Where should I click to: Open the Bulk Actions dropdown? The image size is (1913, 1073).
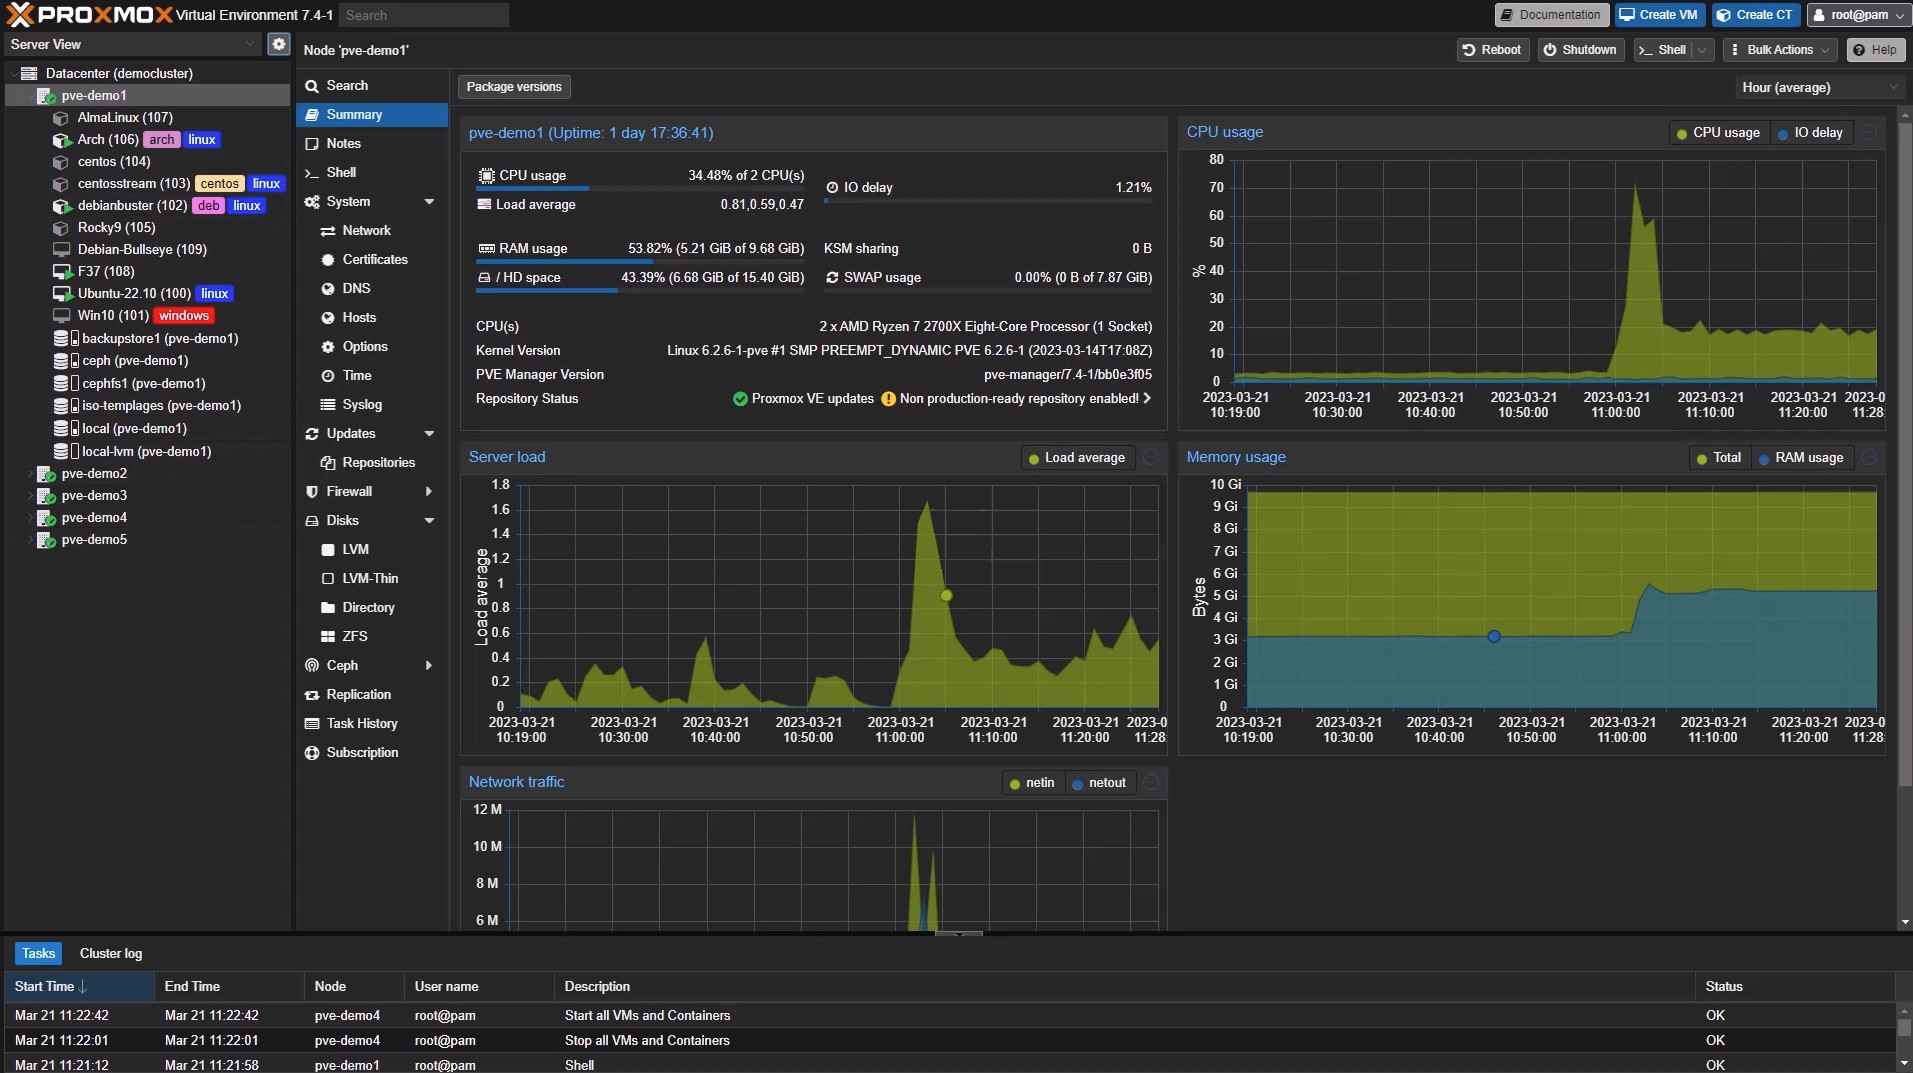coord(1780,50)
